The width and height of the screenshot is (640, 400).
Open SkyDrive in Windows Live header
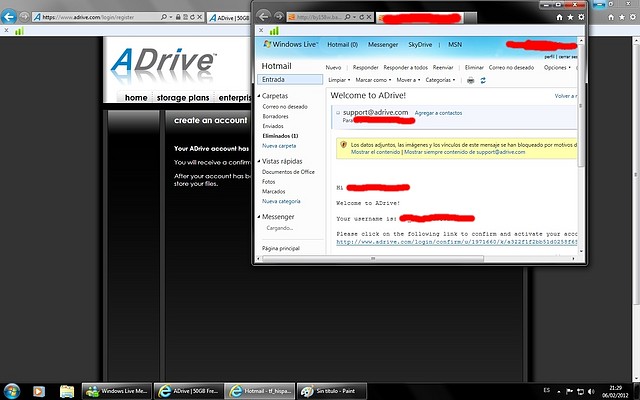pyautogui.click(x=420, y=44)
